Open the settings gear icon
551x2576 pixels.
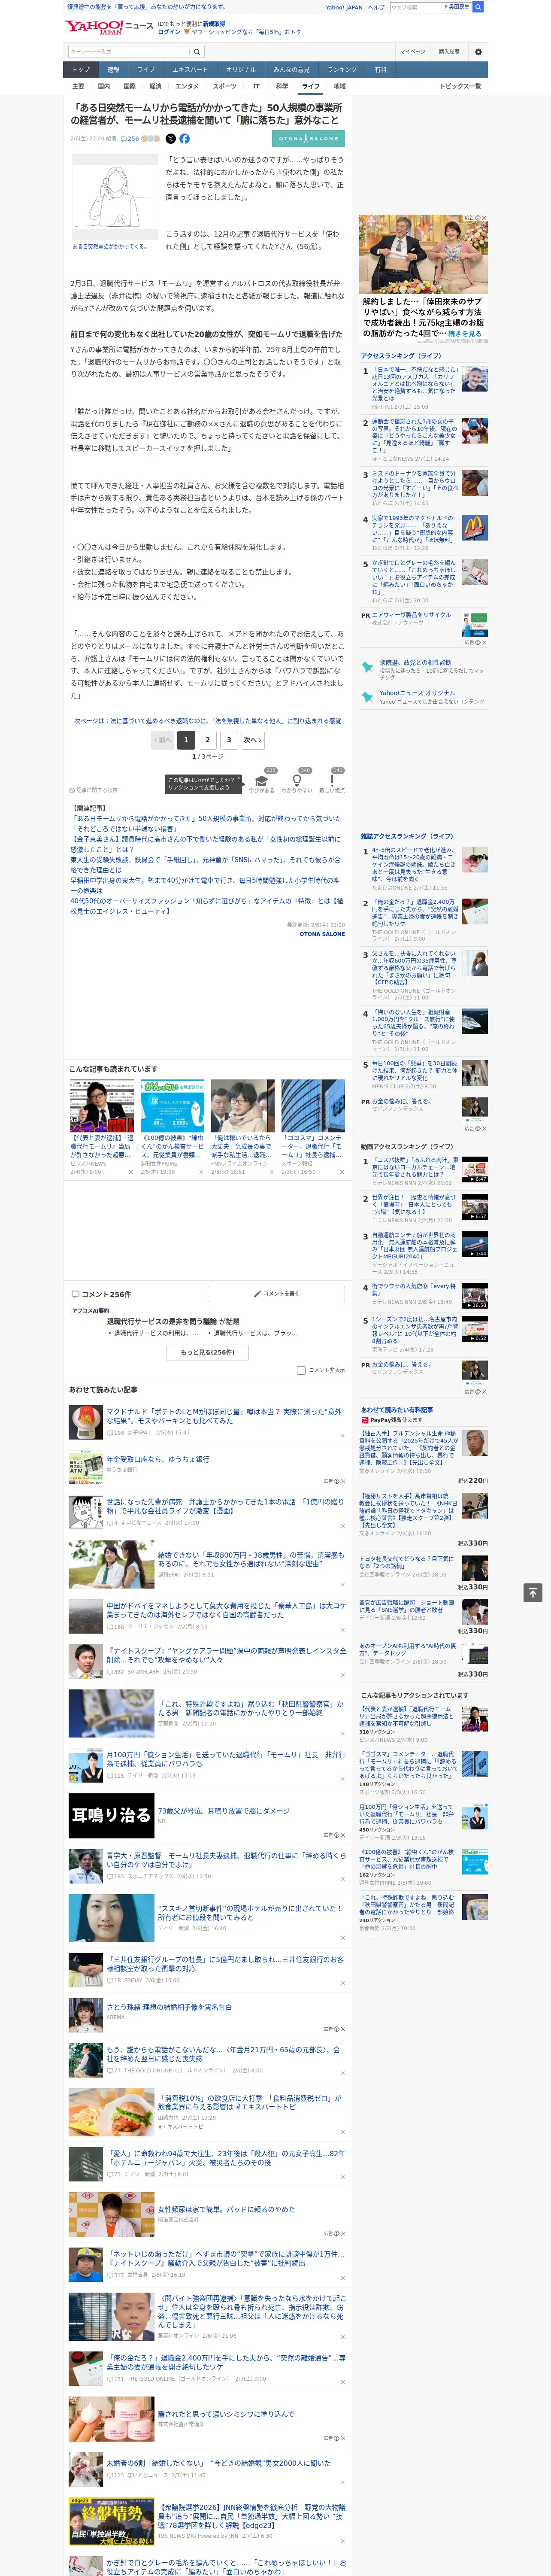(478, 52)
